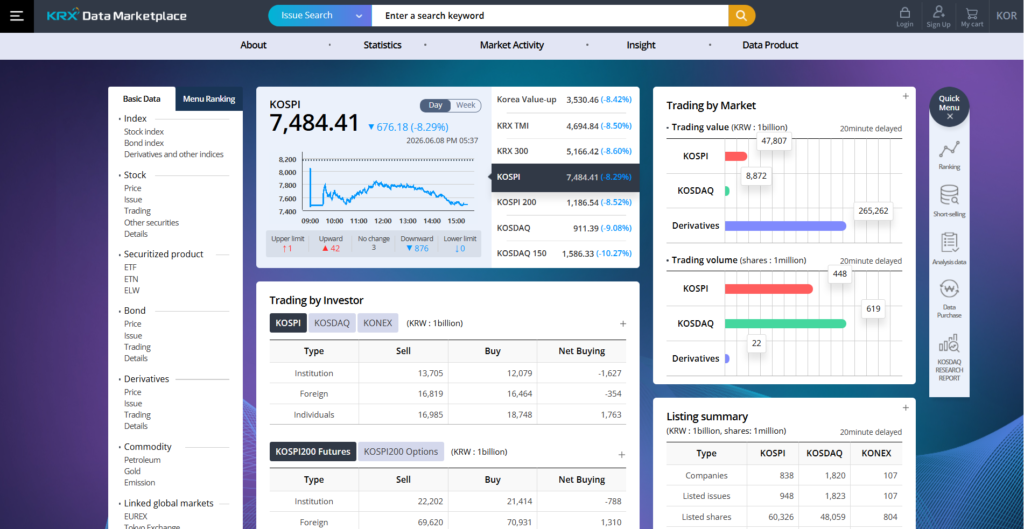The width and height of the screenshot is (1024, 529).
Task: Click the KOSDAQ trading volume green bar
Action: [x=785, y=323]
